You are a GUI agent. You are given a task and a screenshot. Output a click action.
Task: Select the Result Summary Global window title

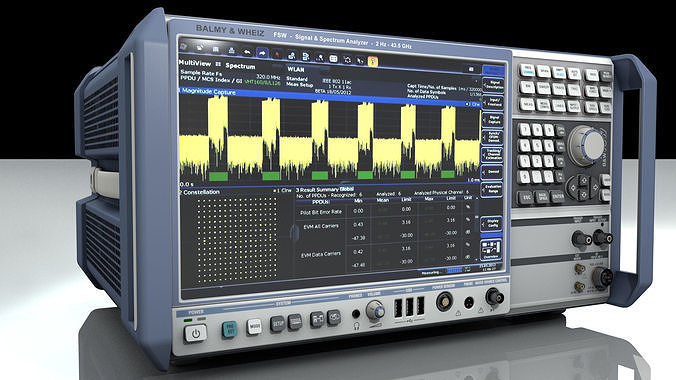click(325, 189)
